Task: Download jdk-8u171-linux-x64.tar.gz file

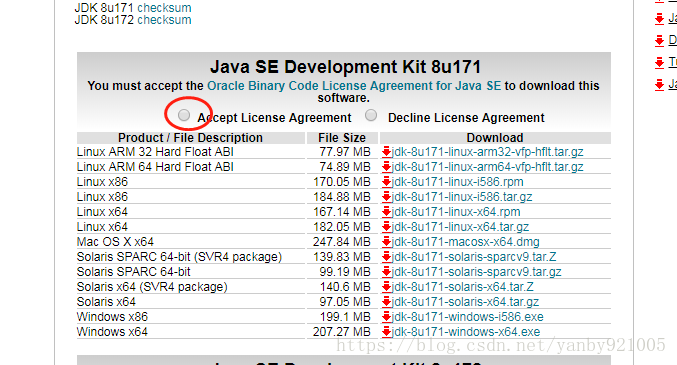Action: [460, 227]
